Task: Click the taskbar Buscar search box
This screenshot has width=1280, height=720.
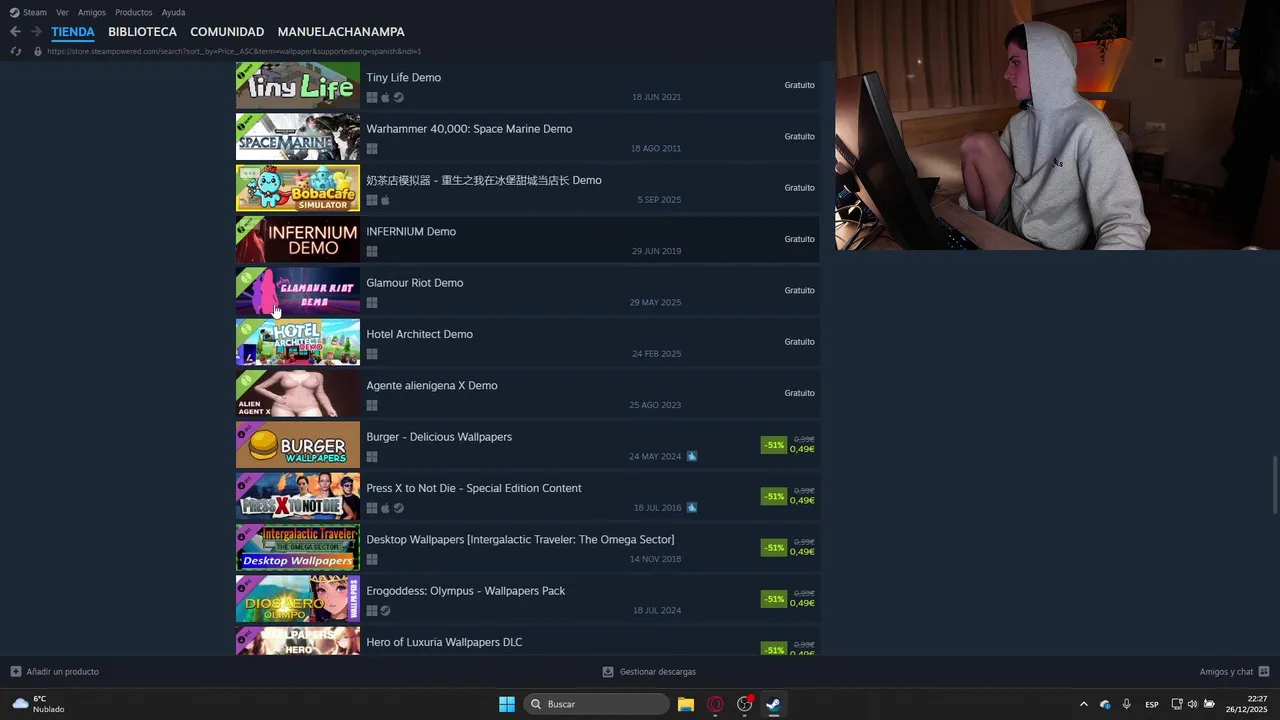Action: [596, 704]
